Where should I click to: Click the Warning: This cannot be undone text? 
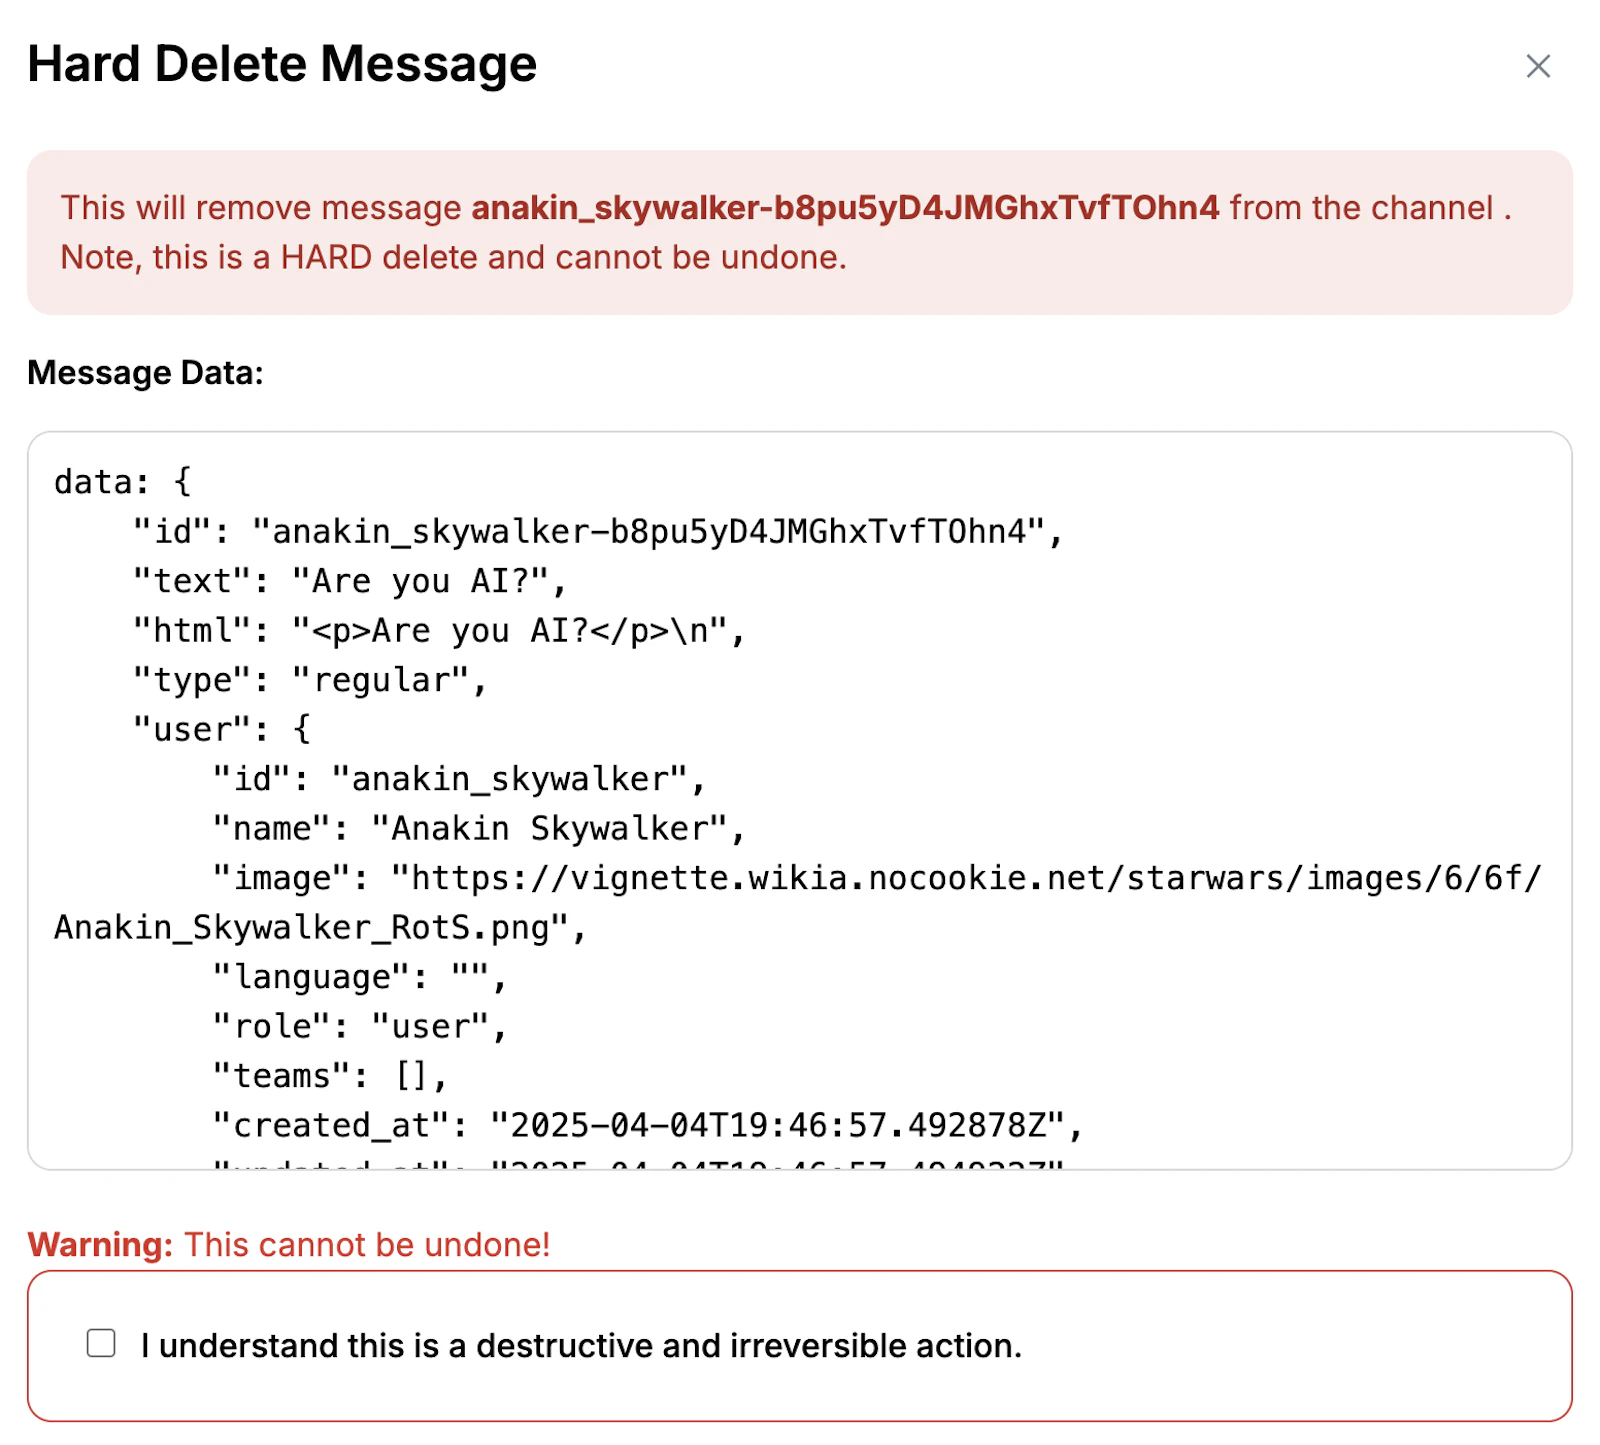pos(290,1245)
